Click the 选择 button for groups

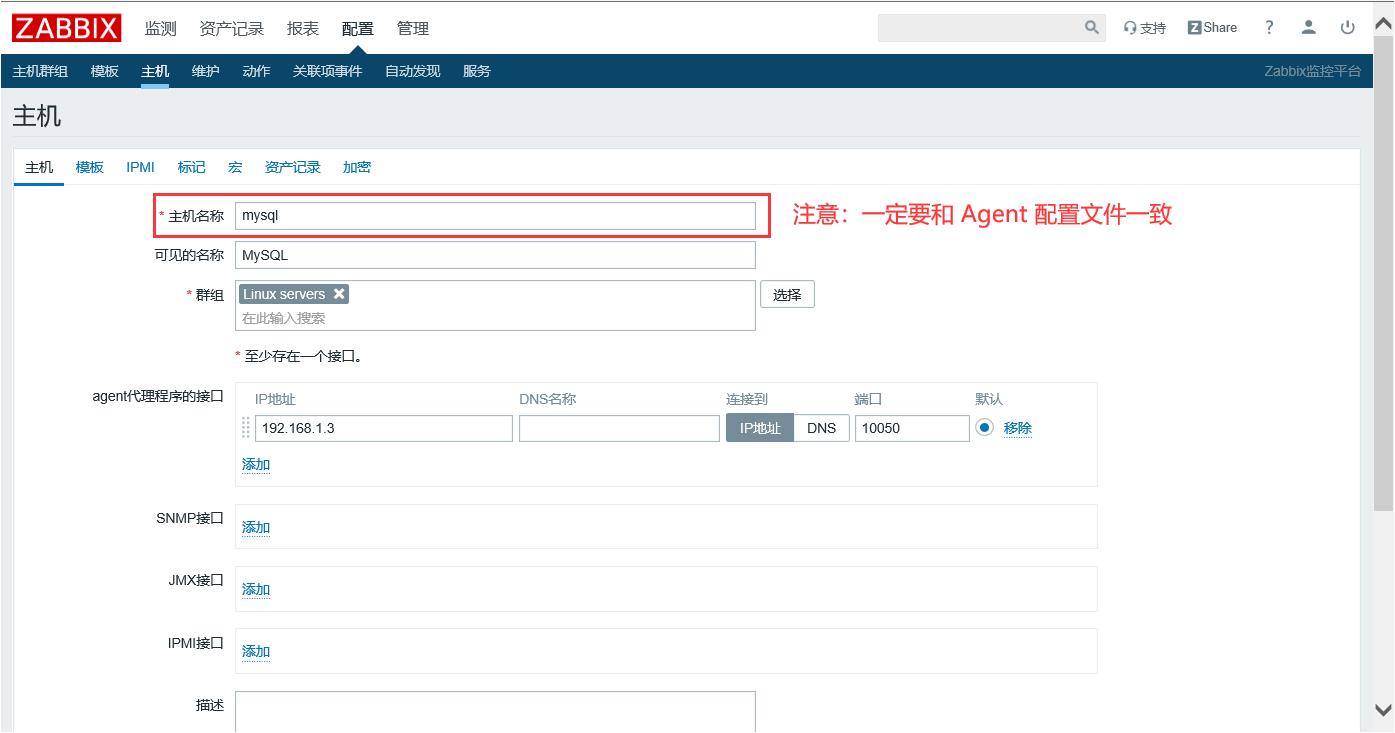(788, 295)
